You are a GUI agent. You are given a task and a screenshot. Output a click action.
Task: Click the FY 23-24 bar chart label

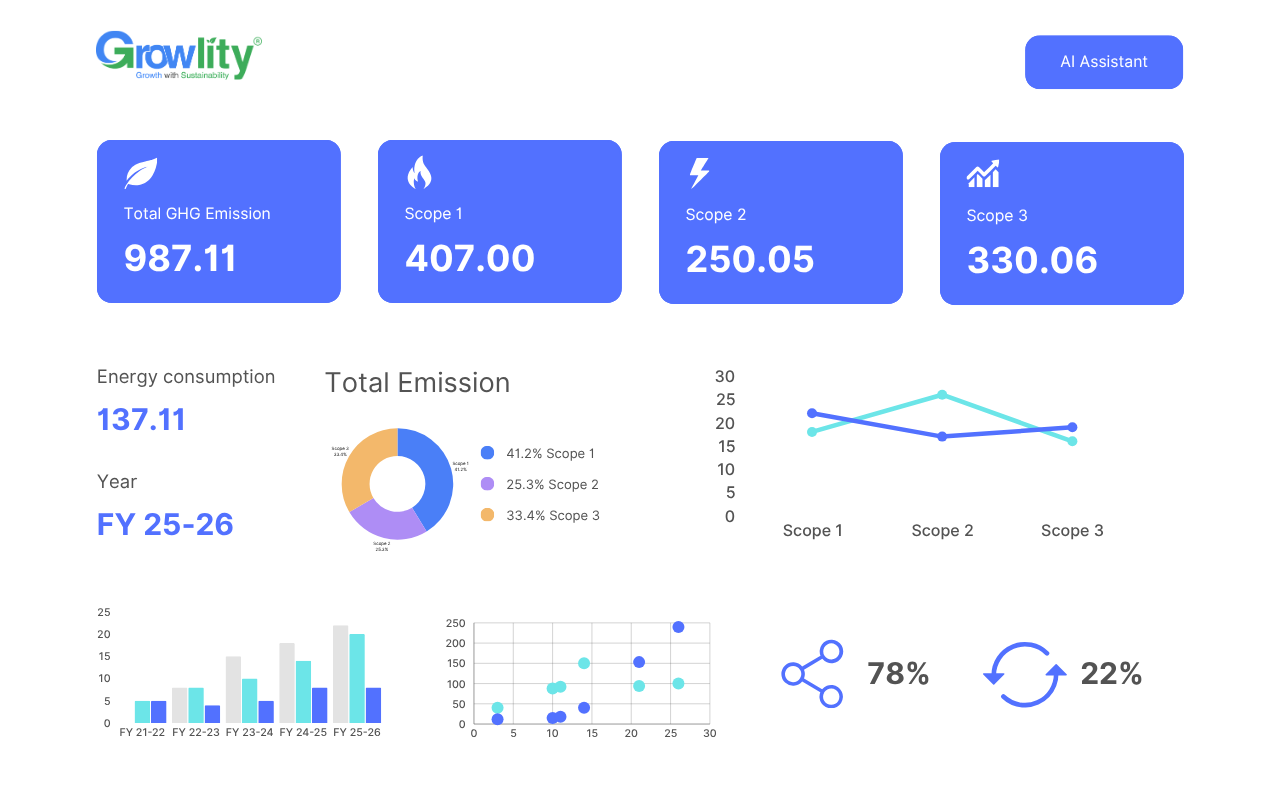click(x=249, y=732)
